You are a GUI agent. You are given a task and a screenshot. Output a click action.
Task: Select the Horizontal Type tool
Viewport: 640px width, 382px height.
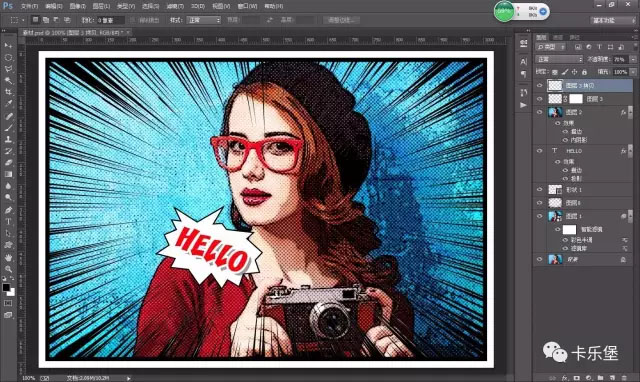click(8, 222)
